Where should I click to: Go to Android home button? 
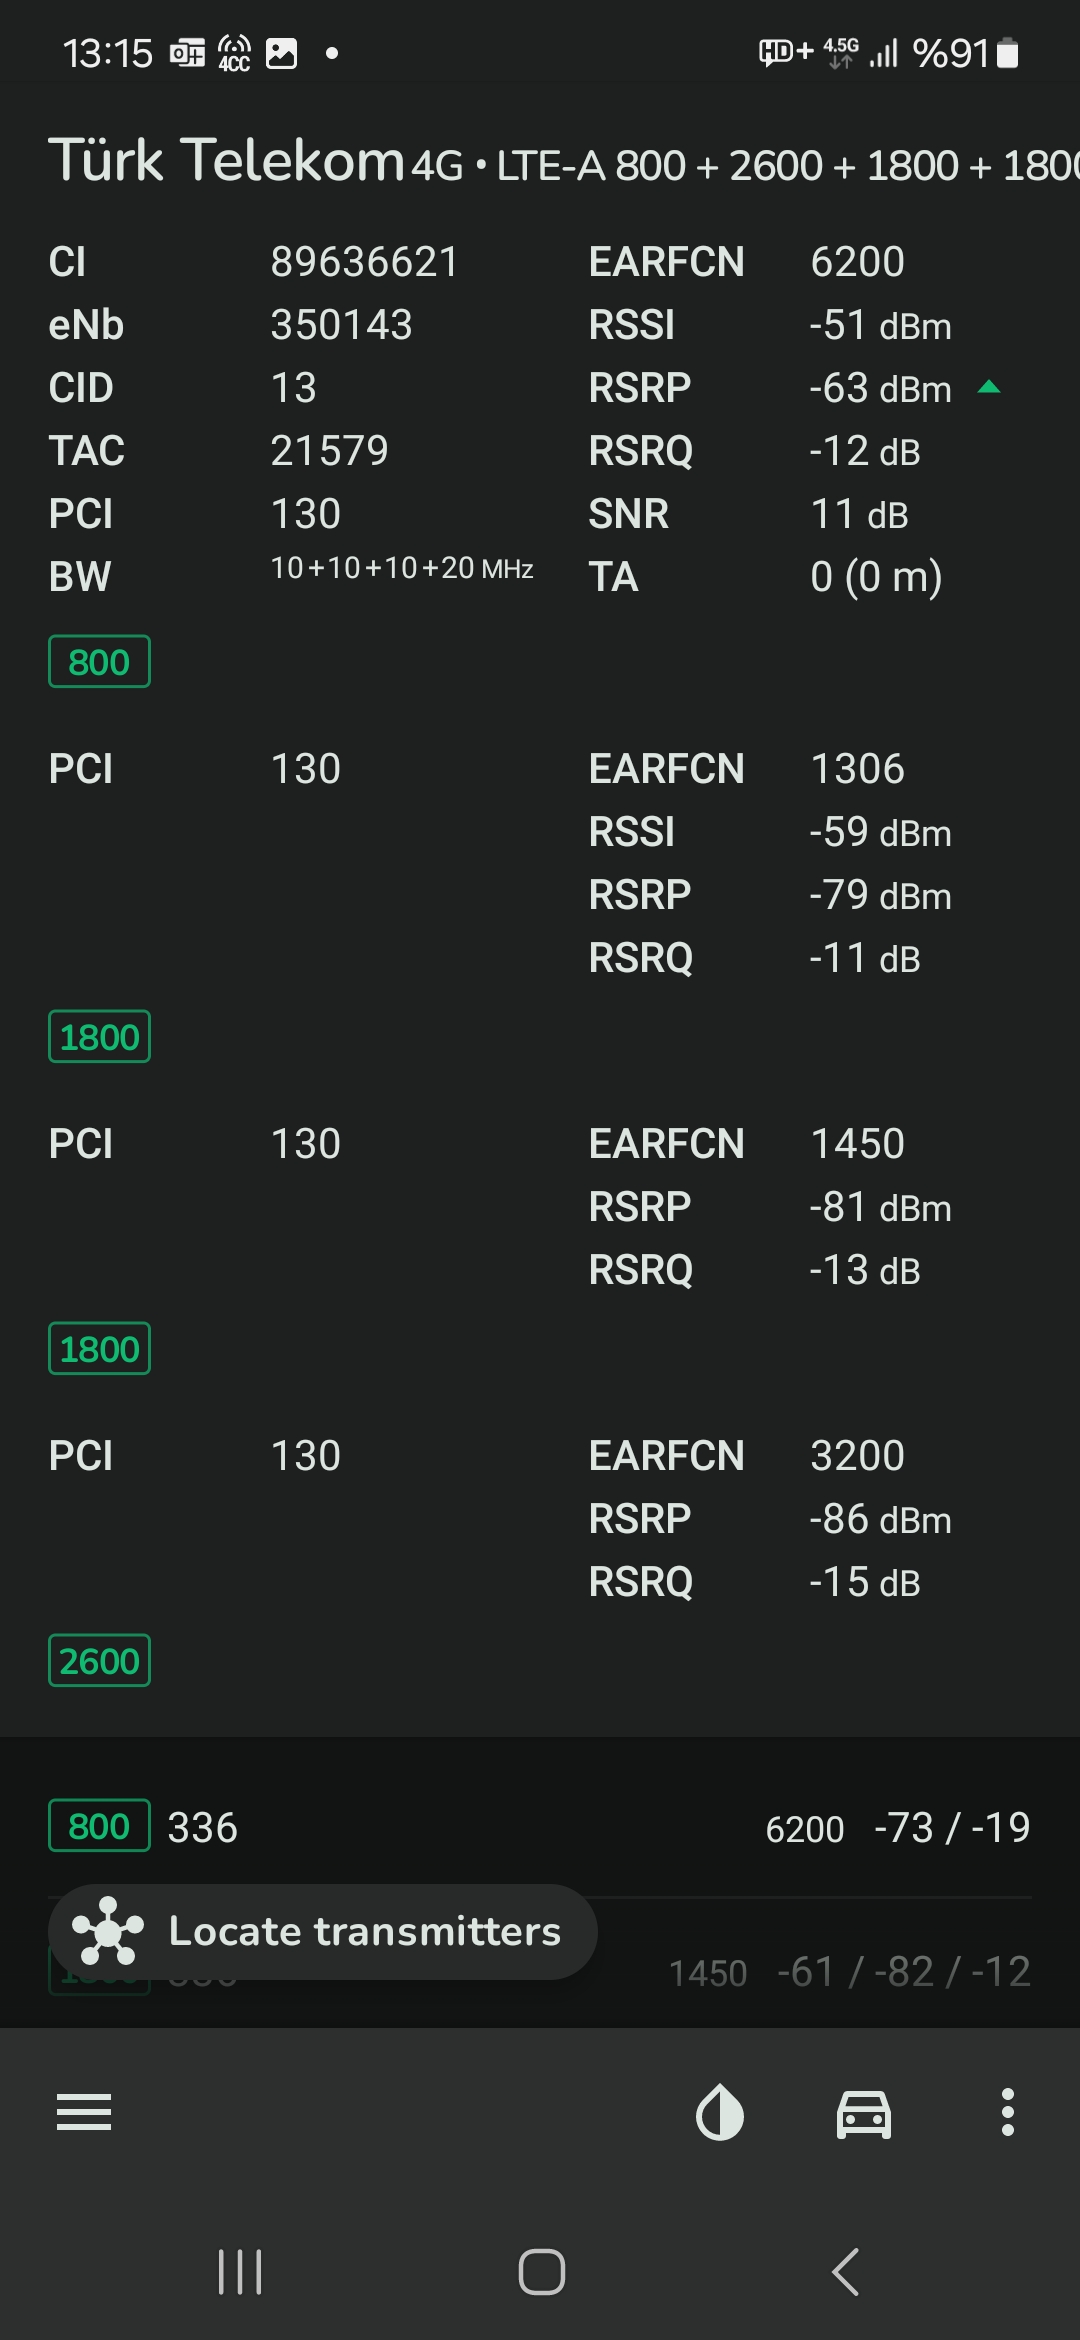pyautogui.click(x=542, y=2272)
